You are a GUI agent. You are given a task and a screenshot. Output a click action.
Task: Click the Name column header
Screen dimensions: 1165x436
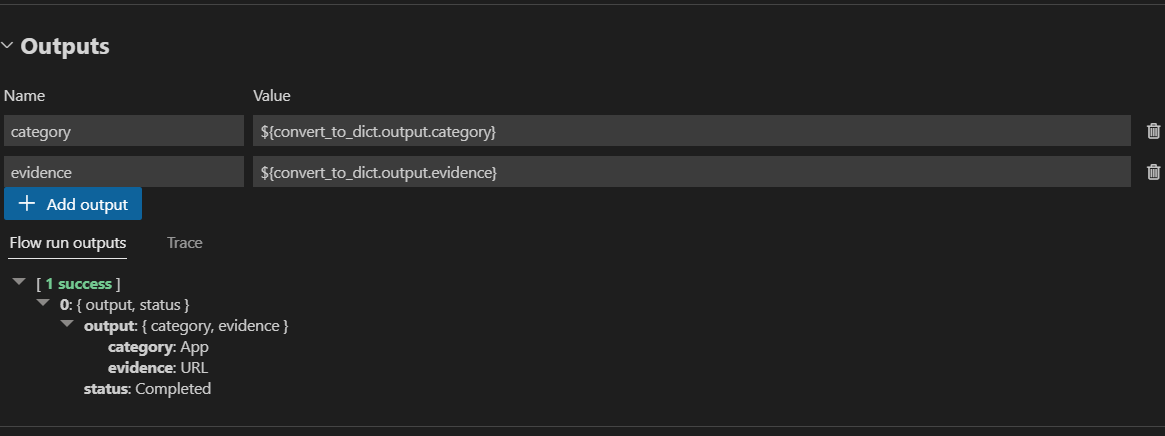point(25,96)
